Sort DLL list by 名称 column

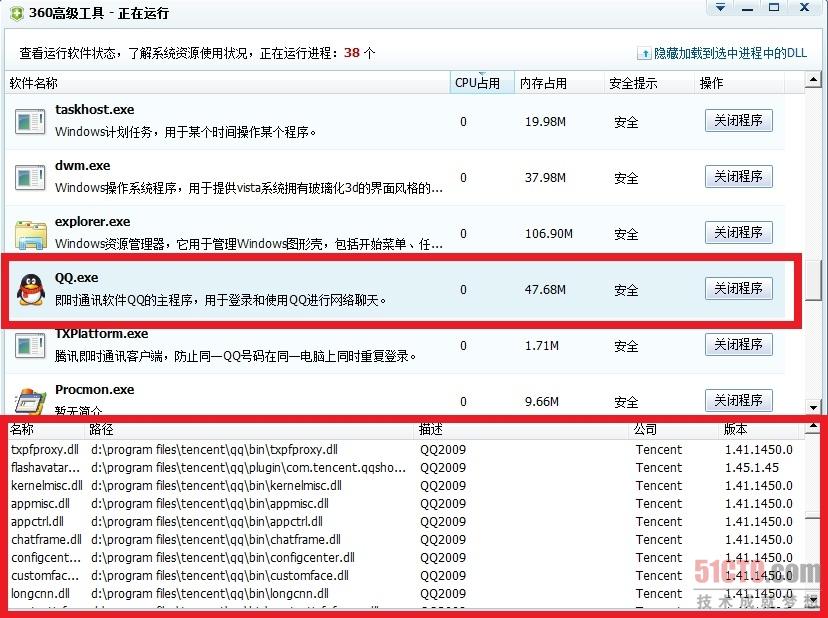click(x=46, y=429)
